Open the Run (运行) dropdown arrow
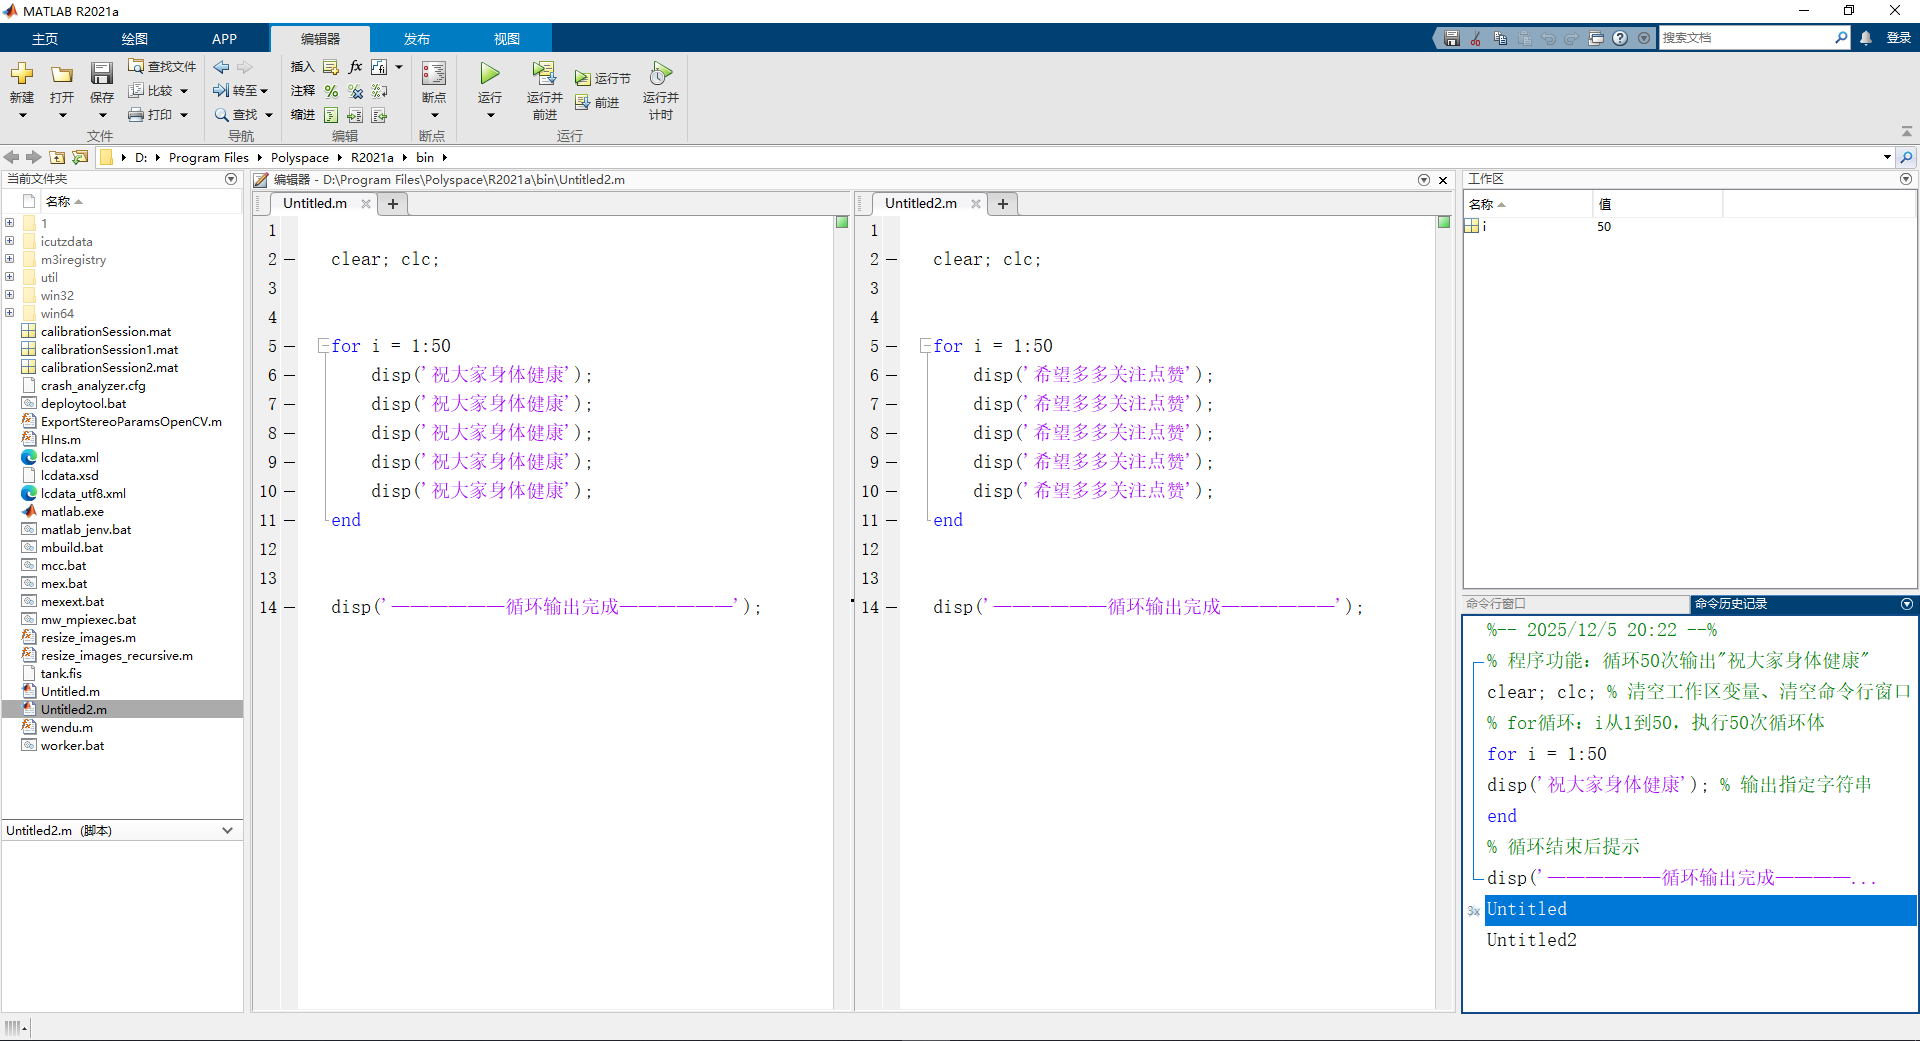This screenshot has width=1920, height=1041. 490,115
